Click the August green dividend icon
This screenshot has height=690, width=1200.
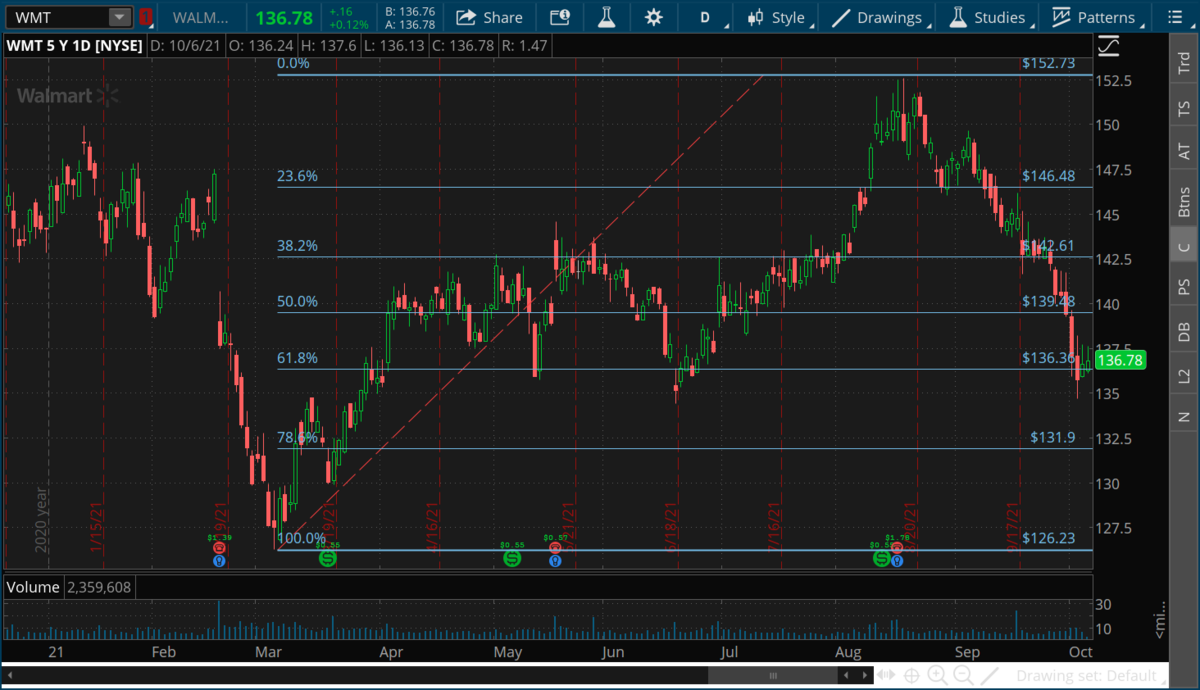882,558
